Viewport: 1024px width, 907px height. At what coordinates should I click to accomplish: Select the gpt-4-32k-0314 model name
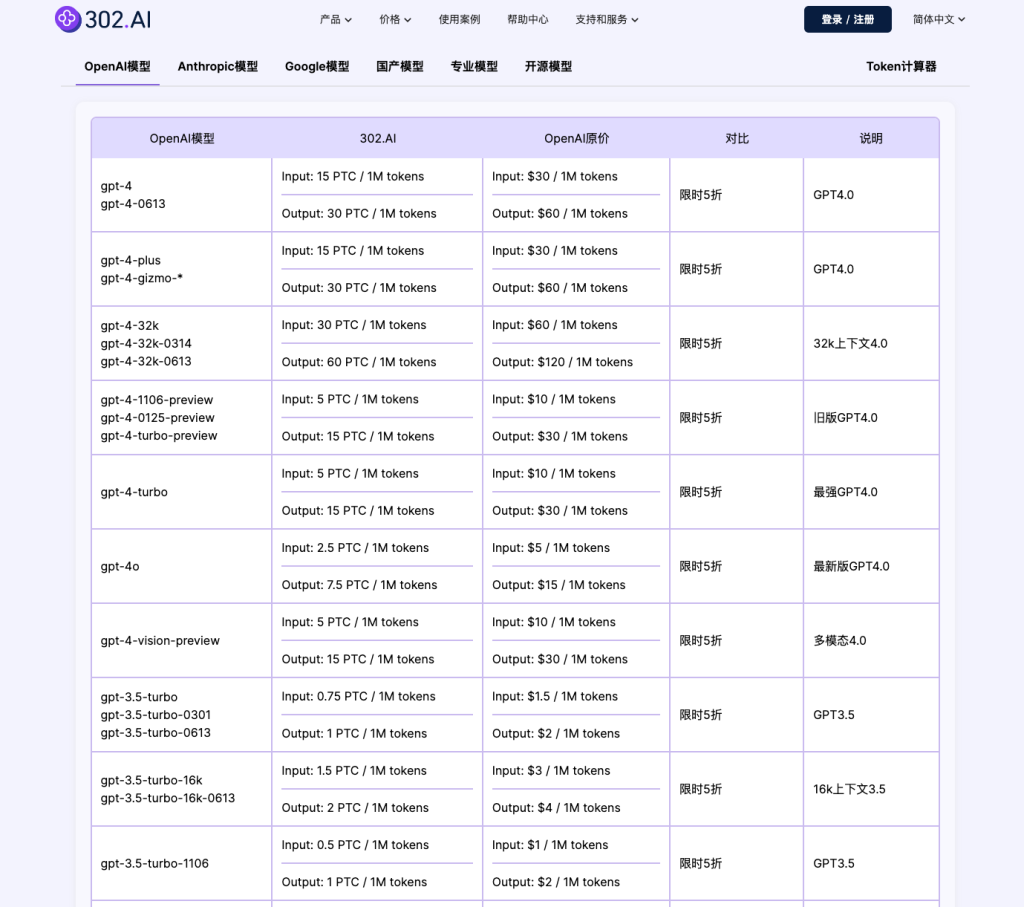[x=146, y=343]
